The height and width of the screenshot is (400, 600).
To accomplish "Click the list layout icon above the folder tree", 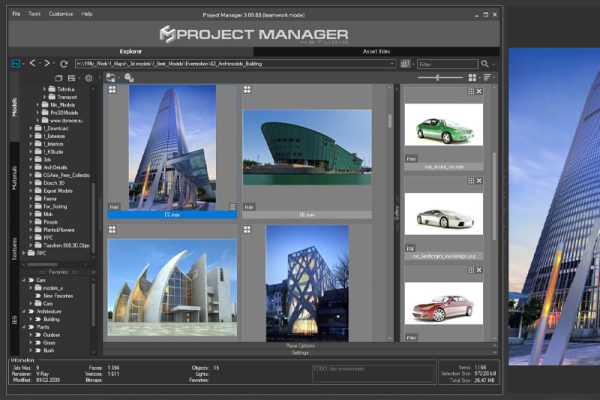I will click(72, 78).
